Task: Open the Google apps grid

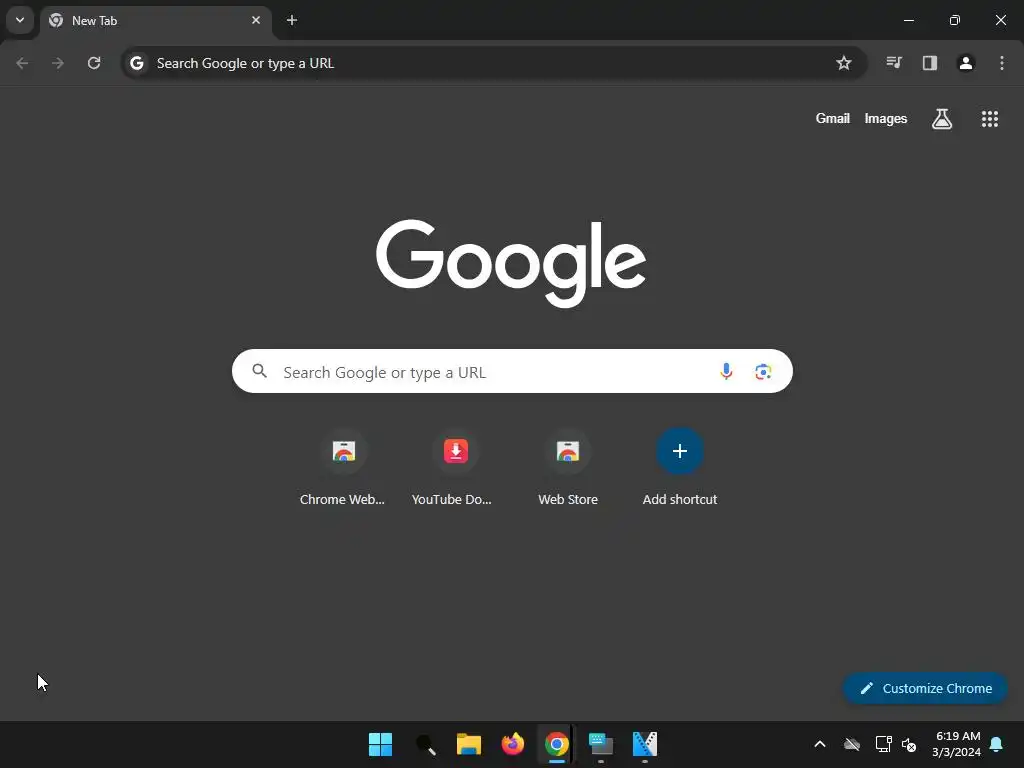Action: pyautogui.click(x=990, y=118)
